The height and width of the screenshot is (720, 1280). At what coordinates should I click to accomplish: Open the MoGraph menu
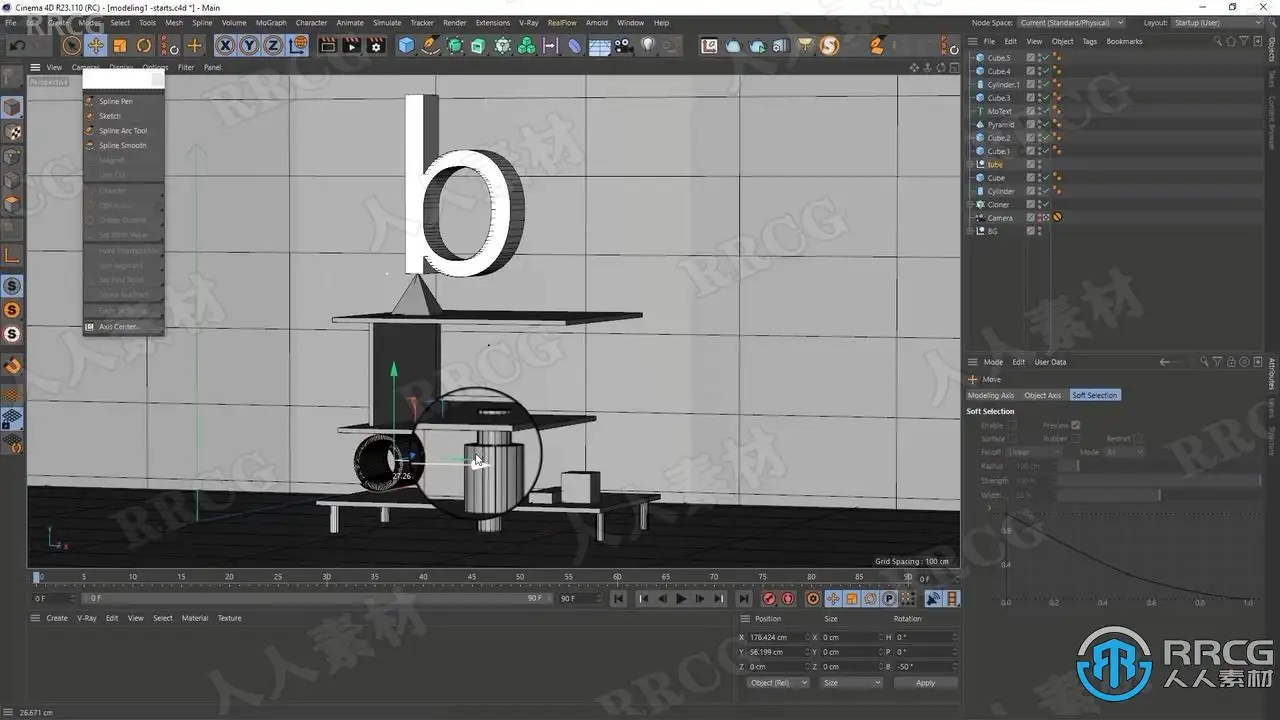click(271, 22)
